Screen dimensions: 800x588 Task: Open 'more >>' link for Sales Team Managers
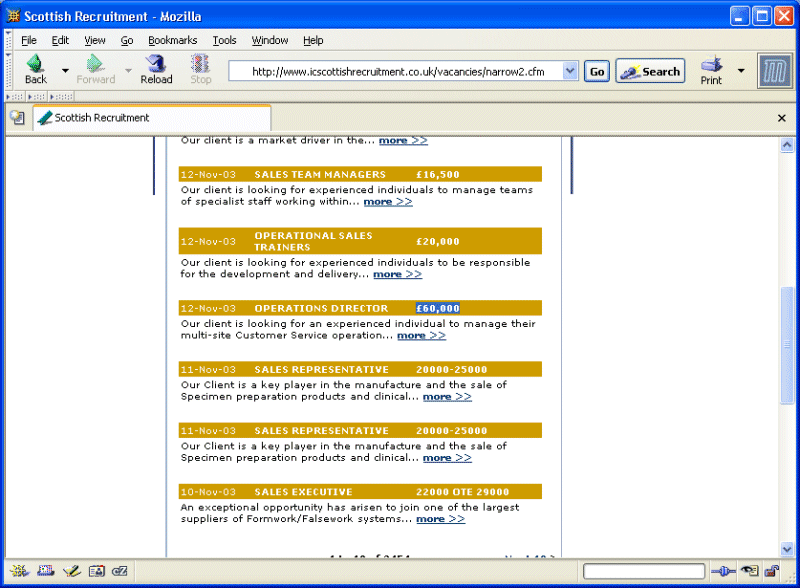[x=388, y=202]
